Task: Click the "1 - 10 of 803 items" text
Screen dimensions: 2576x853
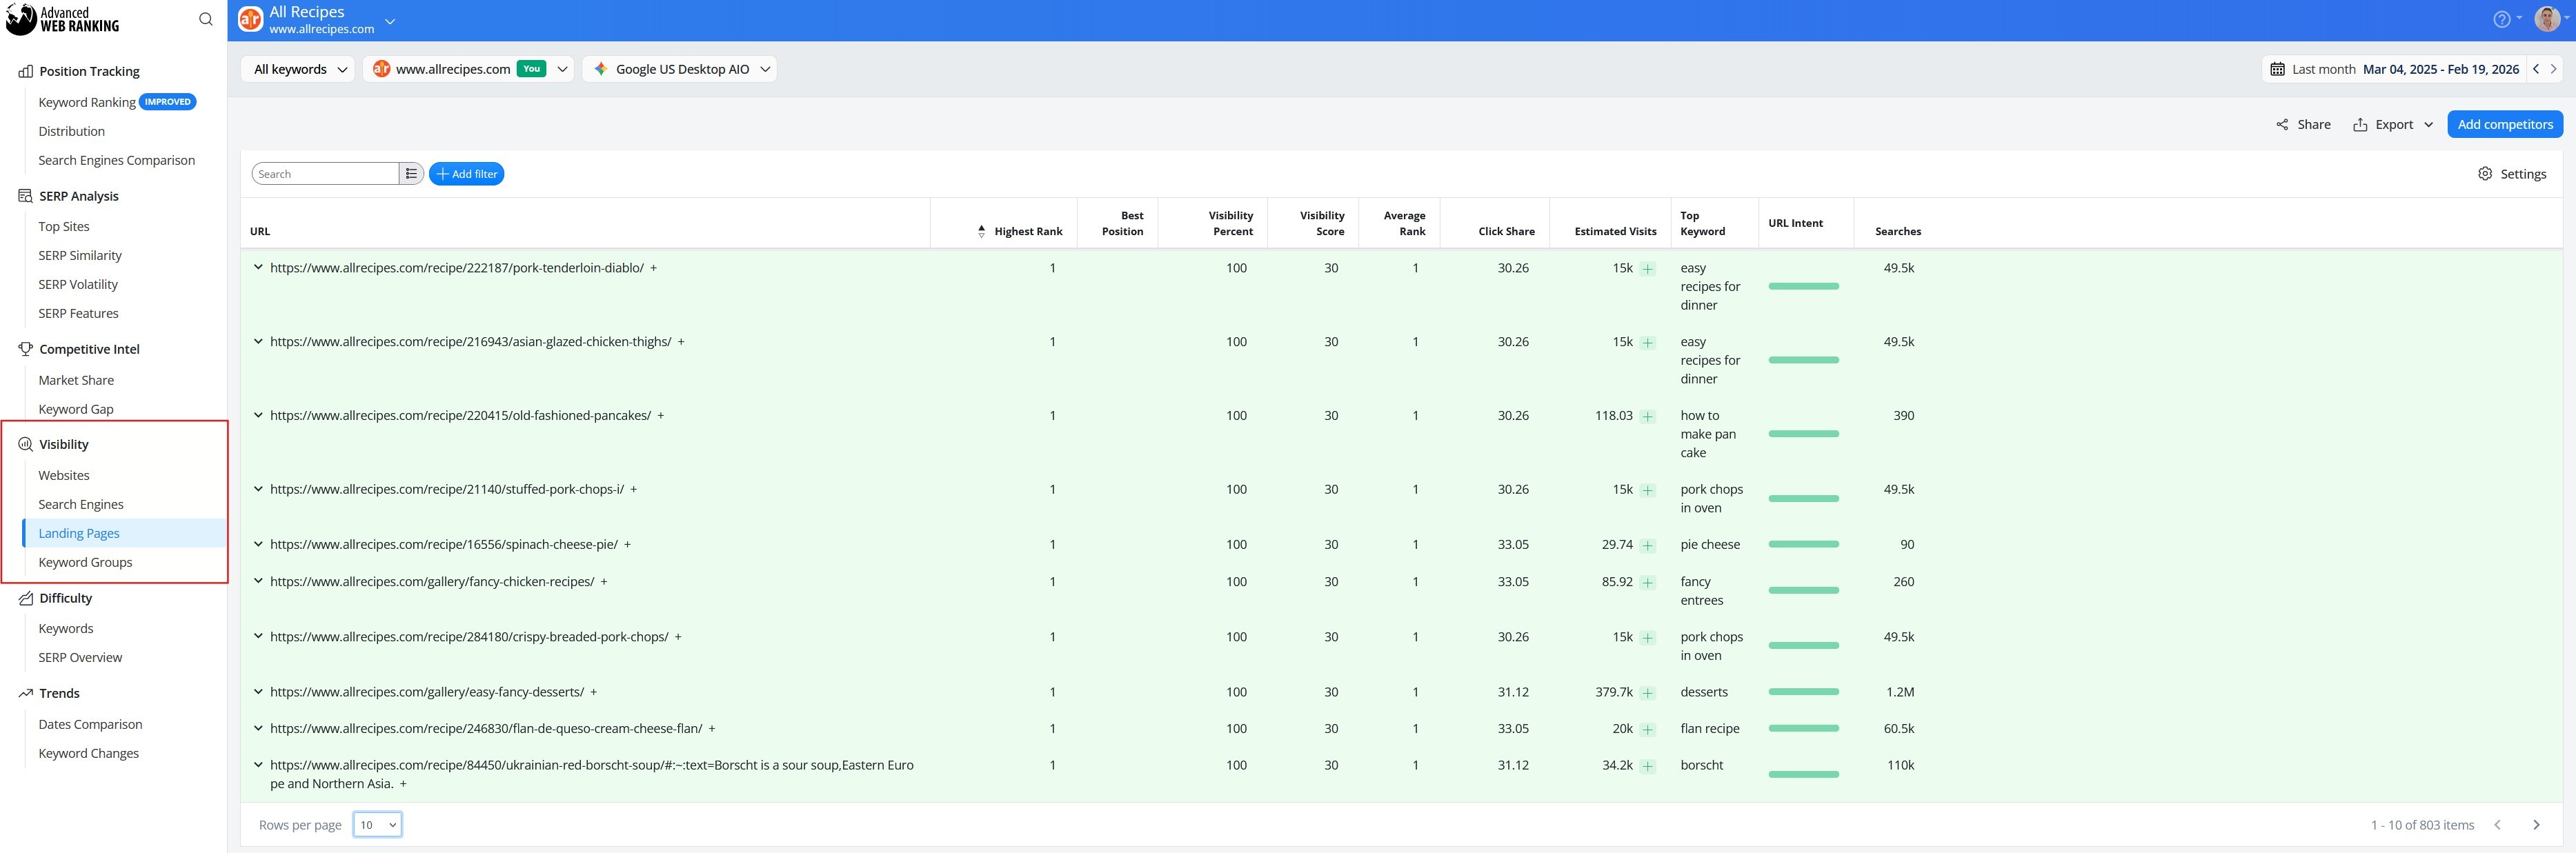Action: coord(2422,825)
